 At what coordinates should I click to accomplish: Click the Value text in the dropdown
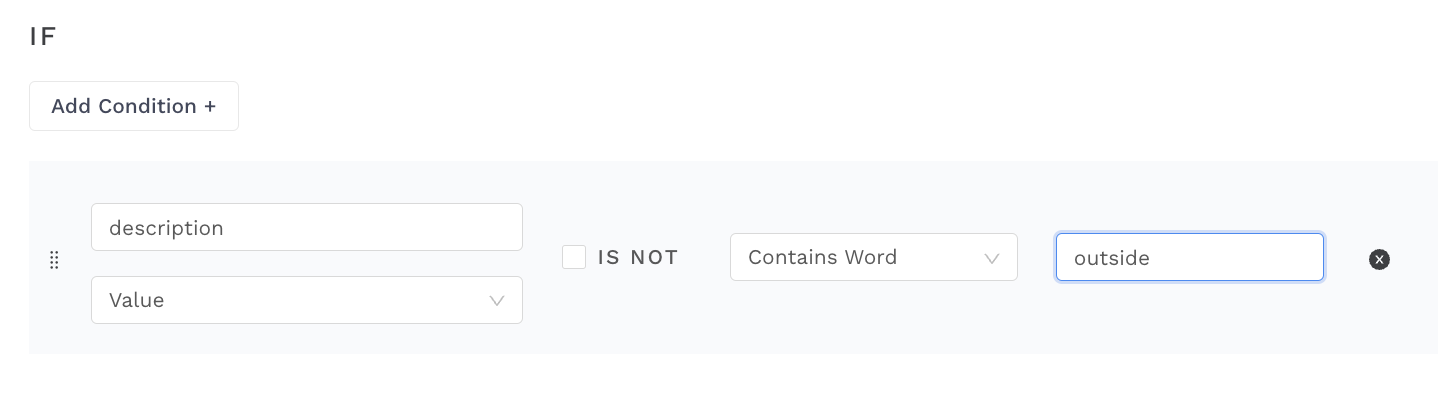(x=137, y=300)
